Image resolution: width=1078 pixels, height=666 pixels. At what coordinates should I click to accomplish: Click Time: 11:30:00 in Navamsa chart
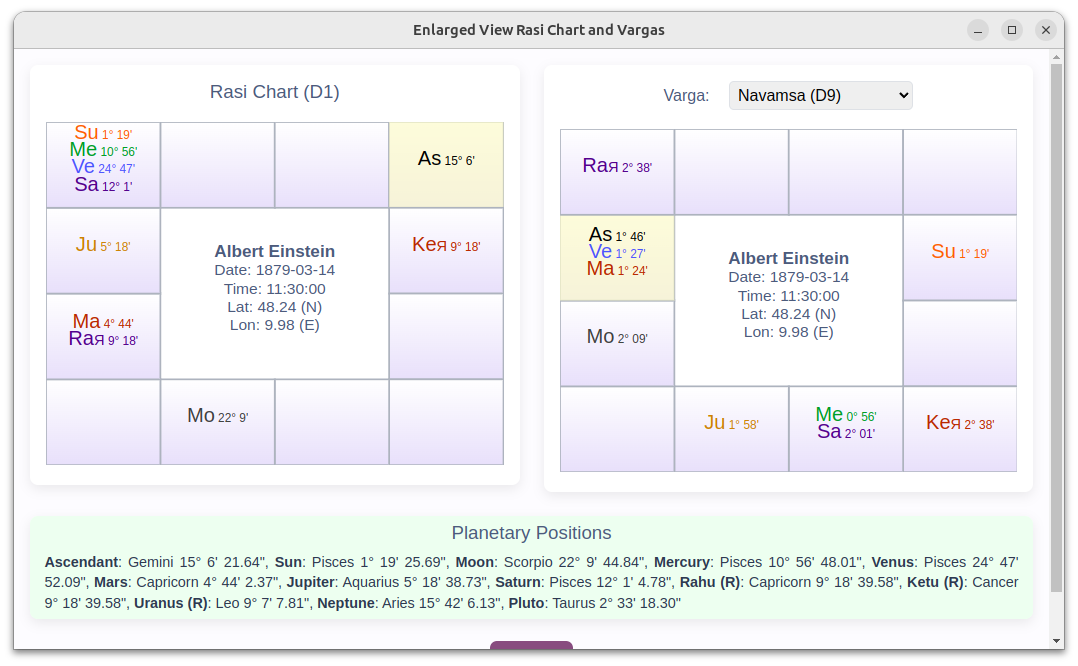click(789, 296)
